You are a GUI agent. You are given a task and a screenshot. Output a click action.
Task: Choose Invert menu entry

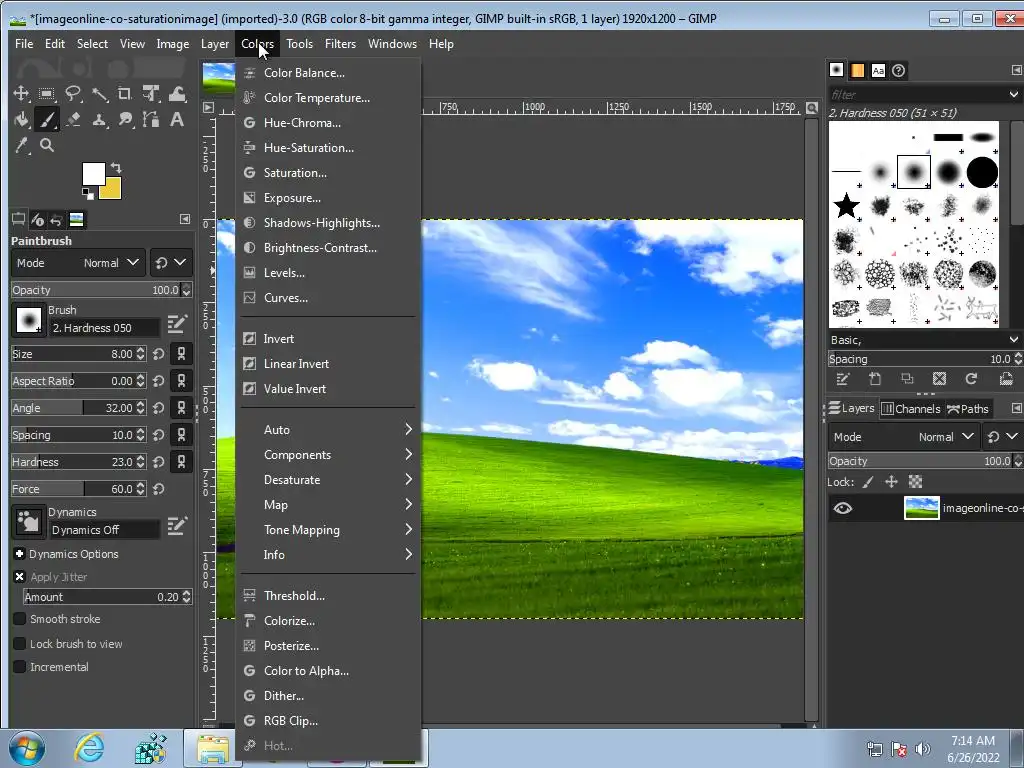coord(328,338)
